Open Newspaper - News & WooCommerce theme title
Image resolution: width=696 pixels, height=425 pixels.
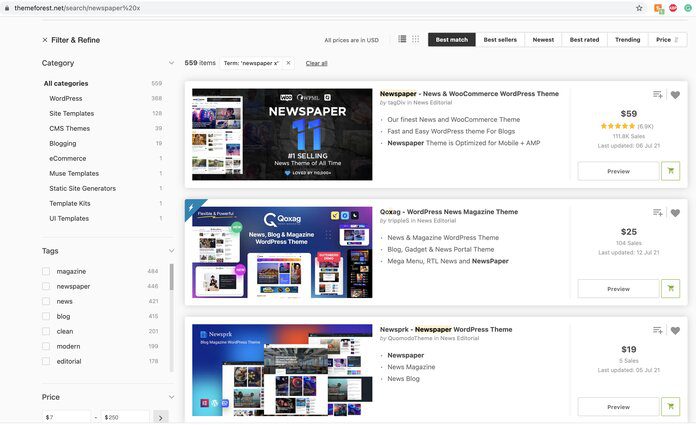tap(469, 94)
